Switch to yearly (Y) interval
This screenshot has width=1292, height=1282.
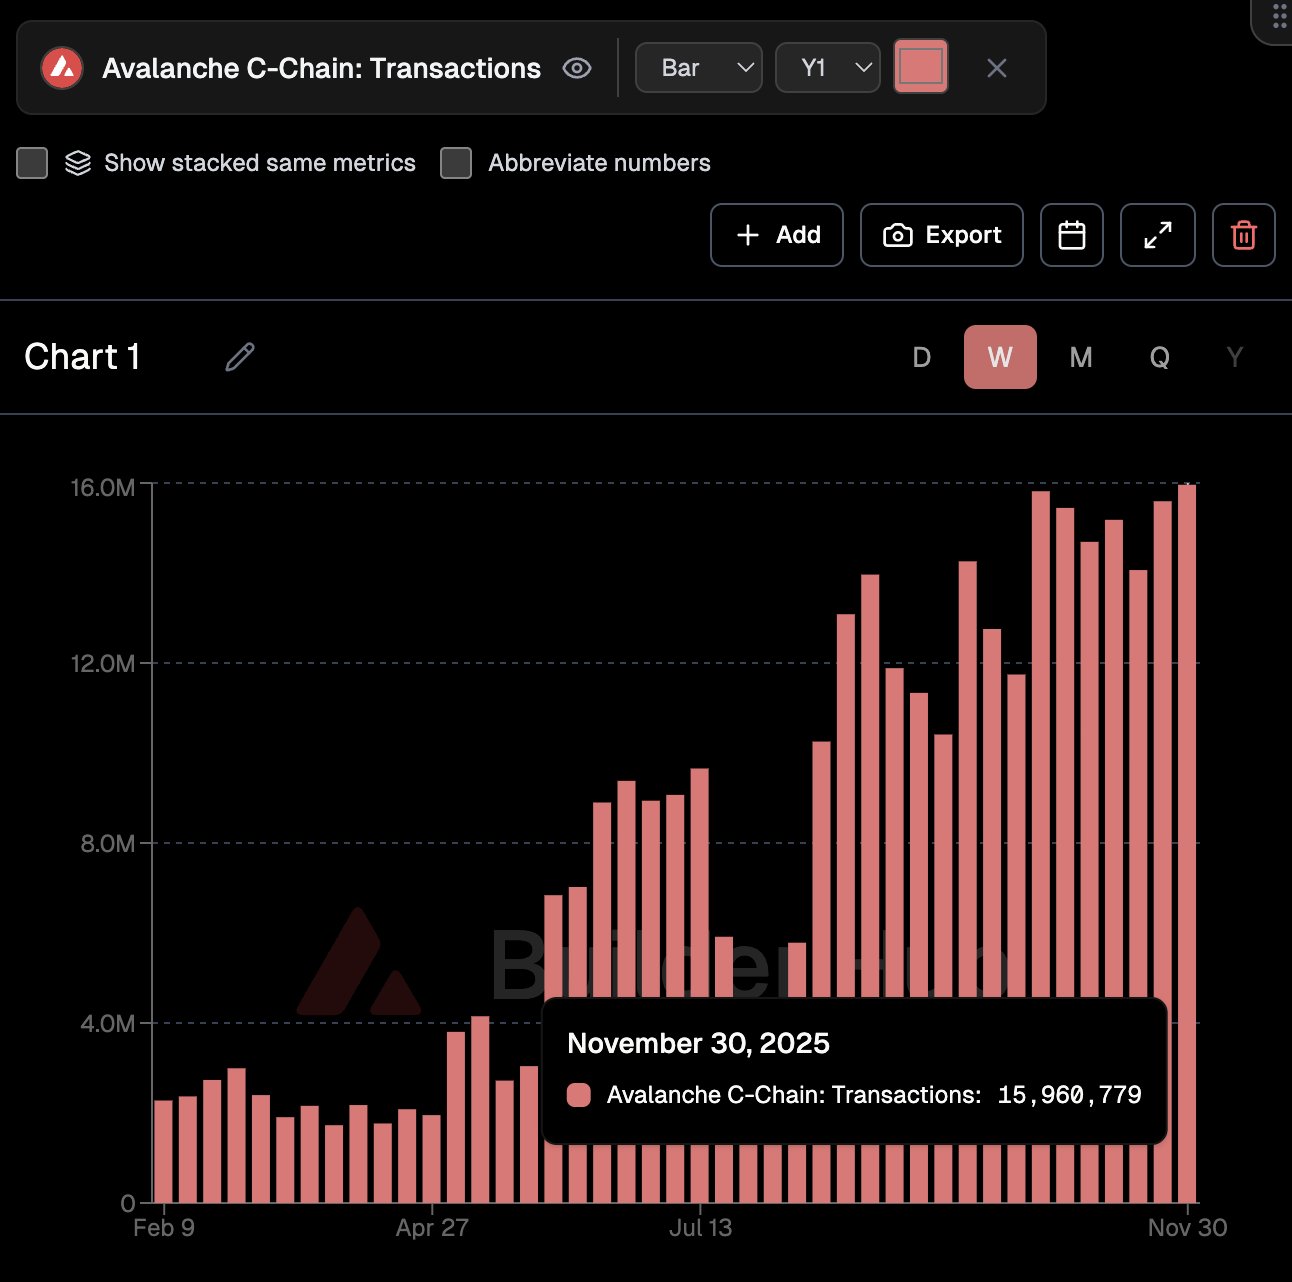pos(1235,357)
